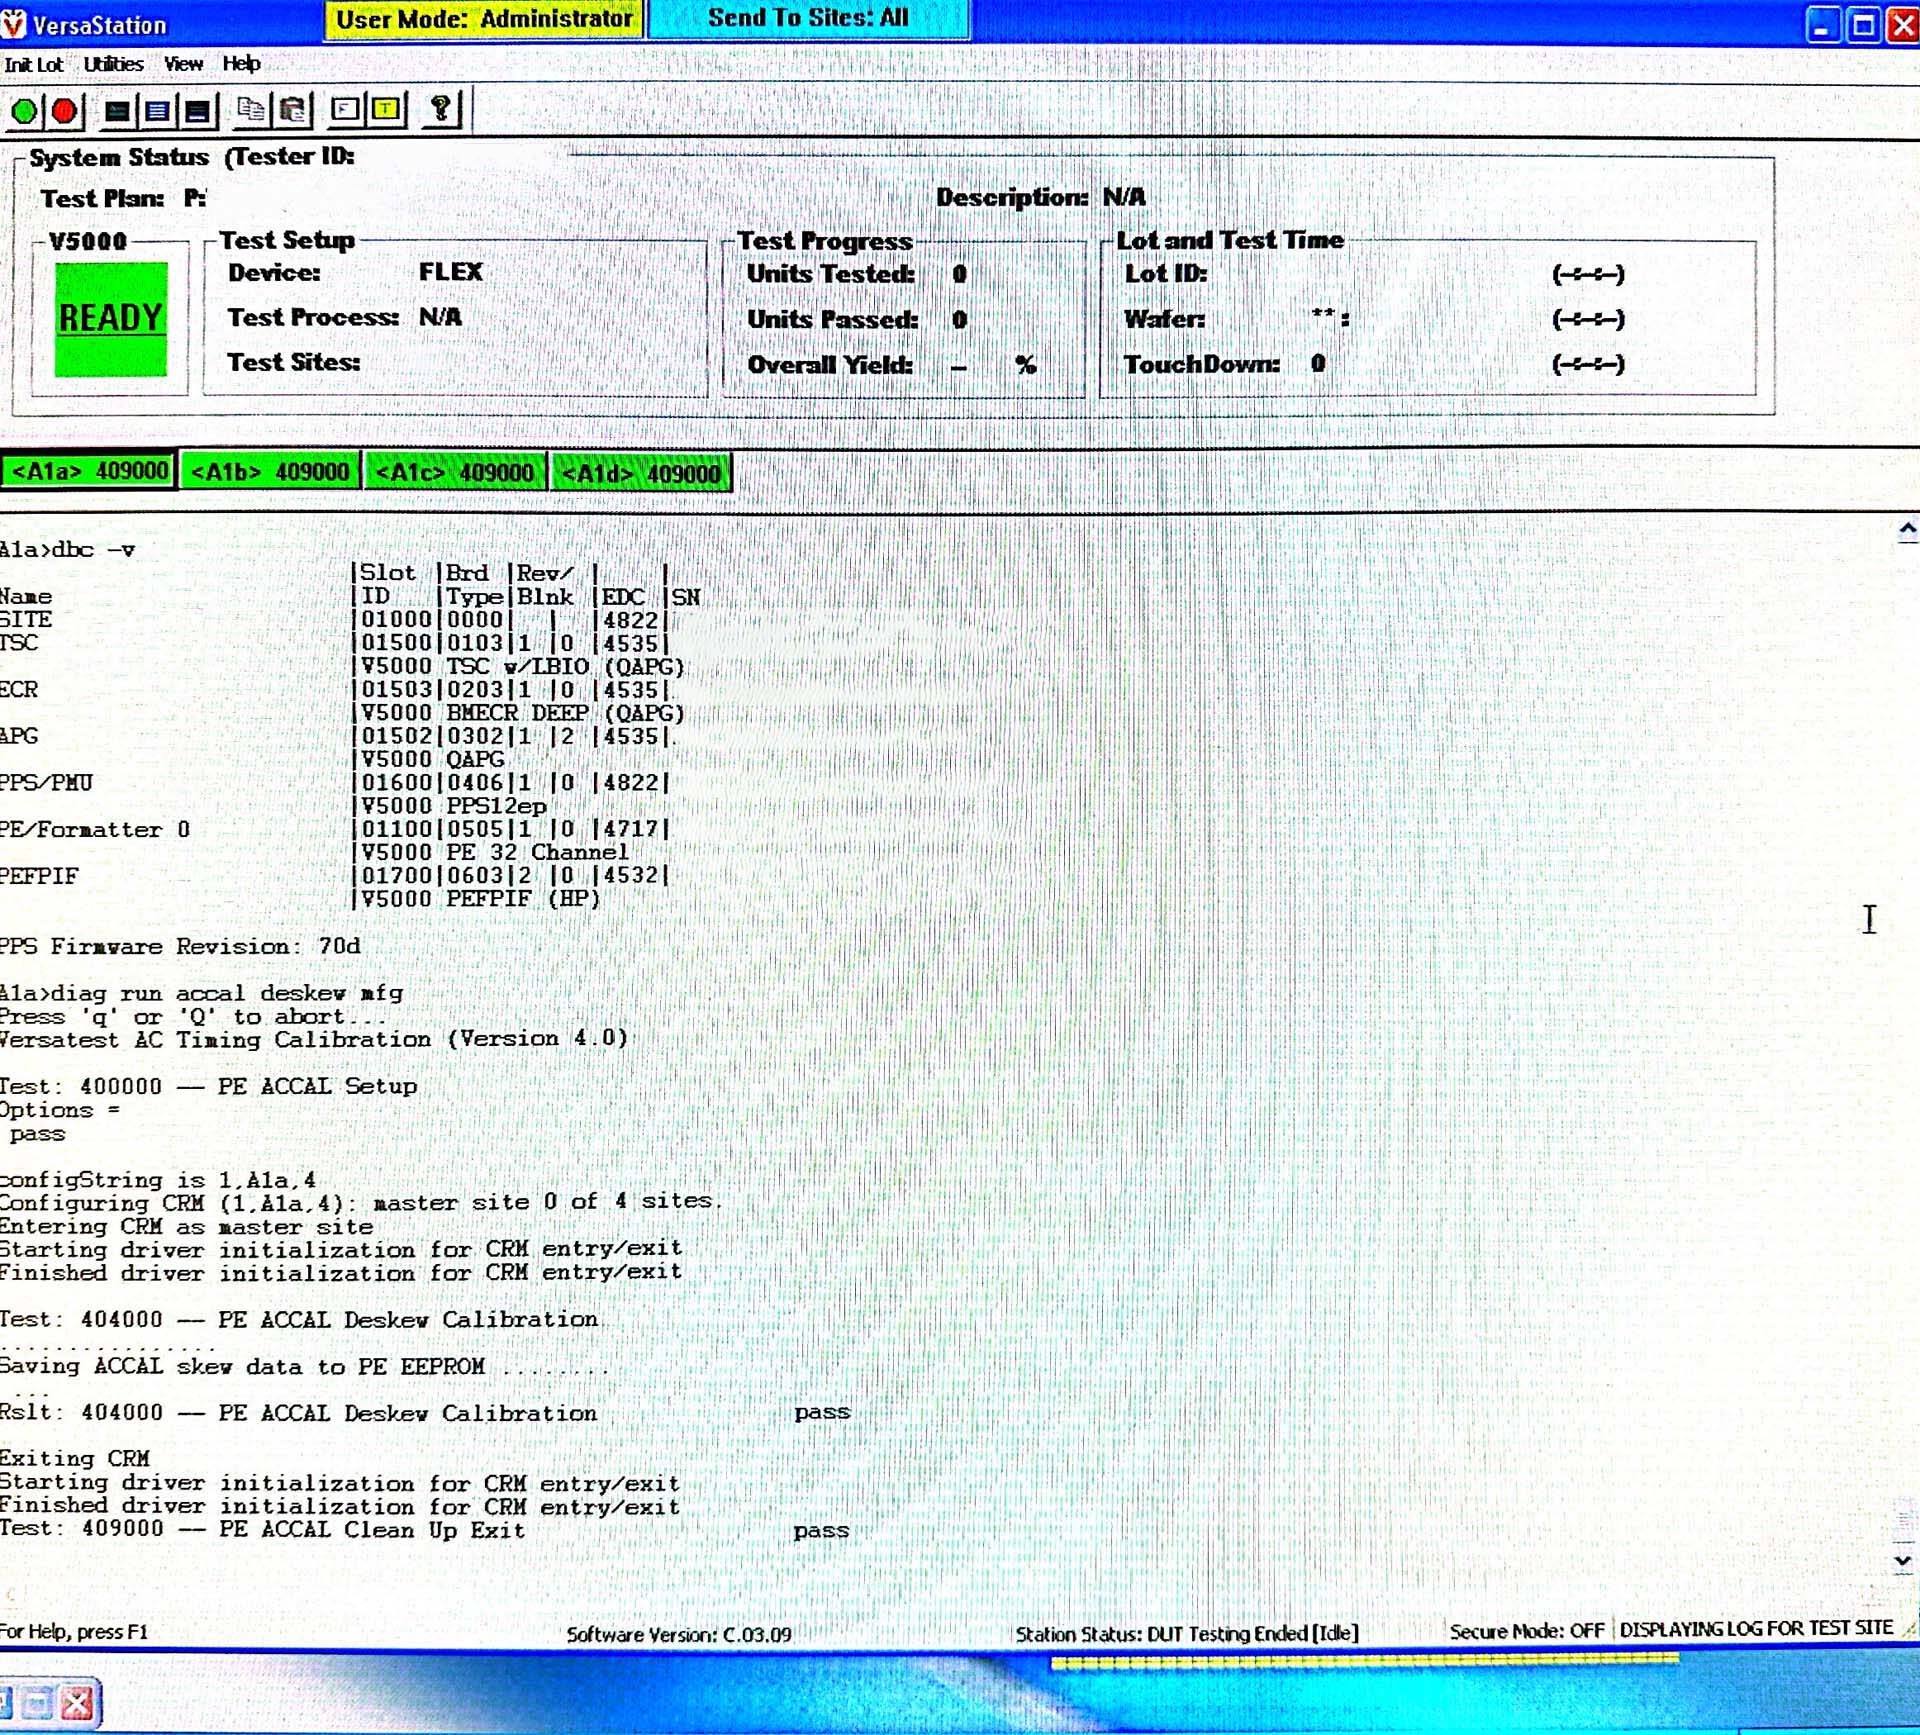The width and height of the screenshot is (1920, 1735).
Task: Click '|V5000 TSC w/LBIO (QAPG)' description row
Action: click(518, 666)
